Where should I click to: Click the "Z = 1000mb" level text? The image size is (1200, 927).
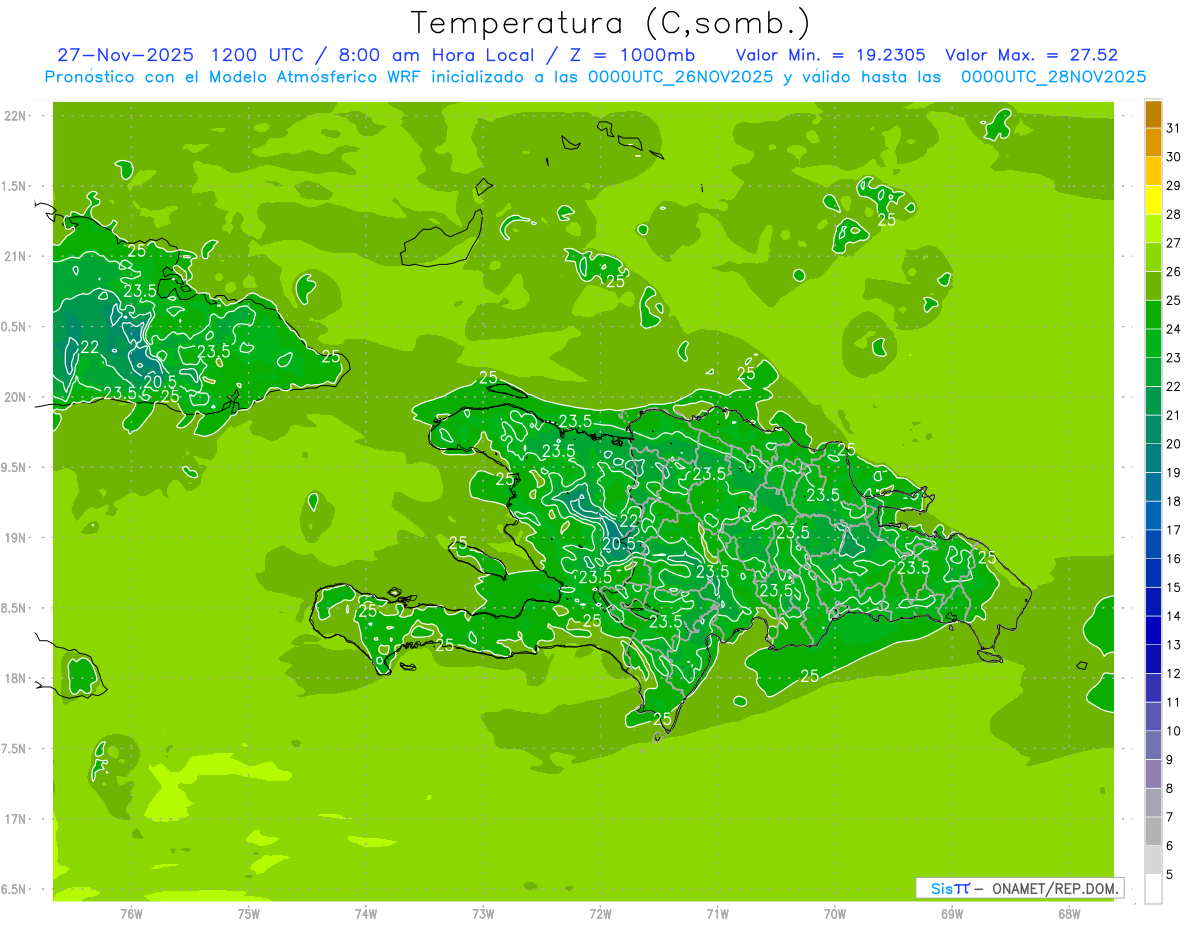(x=632, y=55)
